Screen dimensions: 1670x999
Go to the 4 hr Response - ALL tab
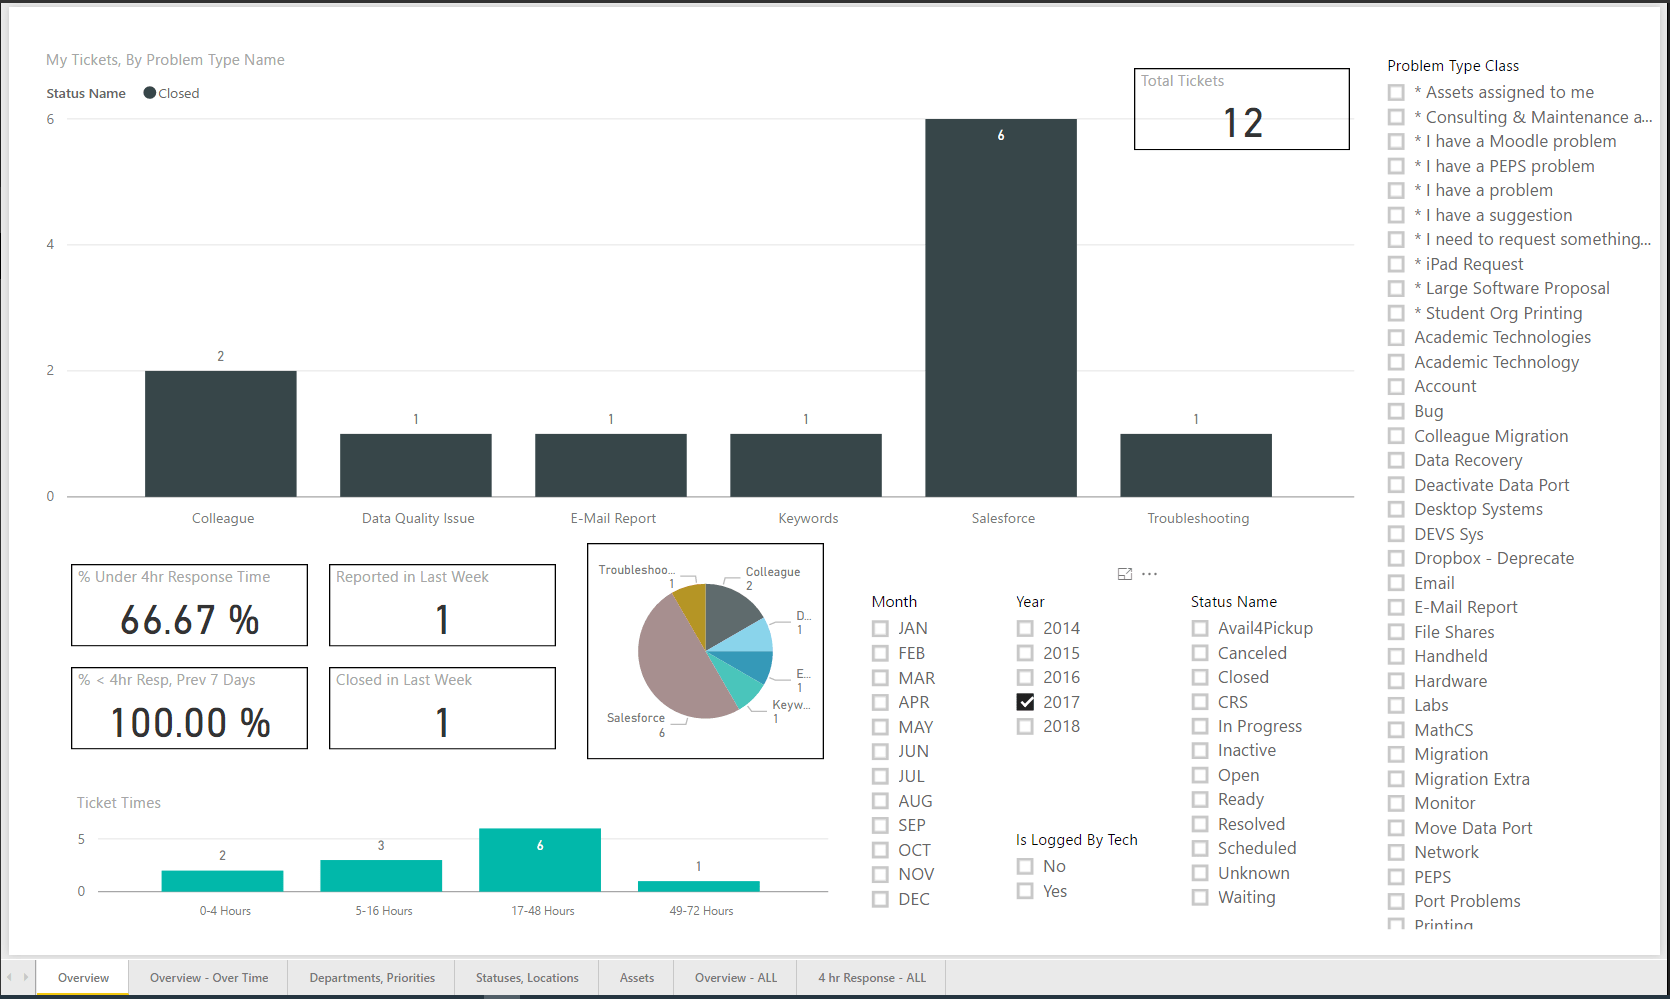(871, 978)
